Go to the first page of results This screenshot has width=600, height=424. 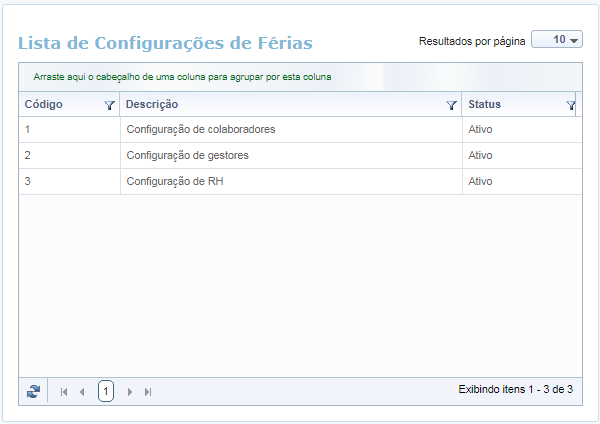(x=64, y=392)
